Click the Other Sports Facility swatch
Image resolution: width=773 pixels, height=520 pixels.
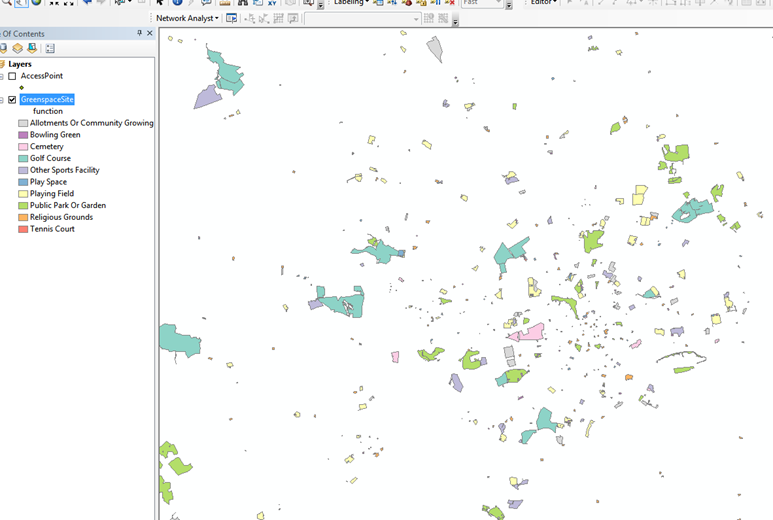23,171
